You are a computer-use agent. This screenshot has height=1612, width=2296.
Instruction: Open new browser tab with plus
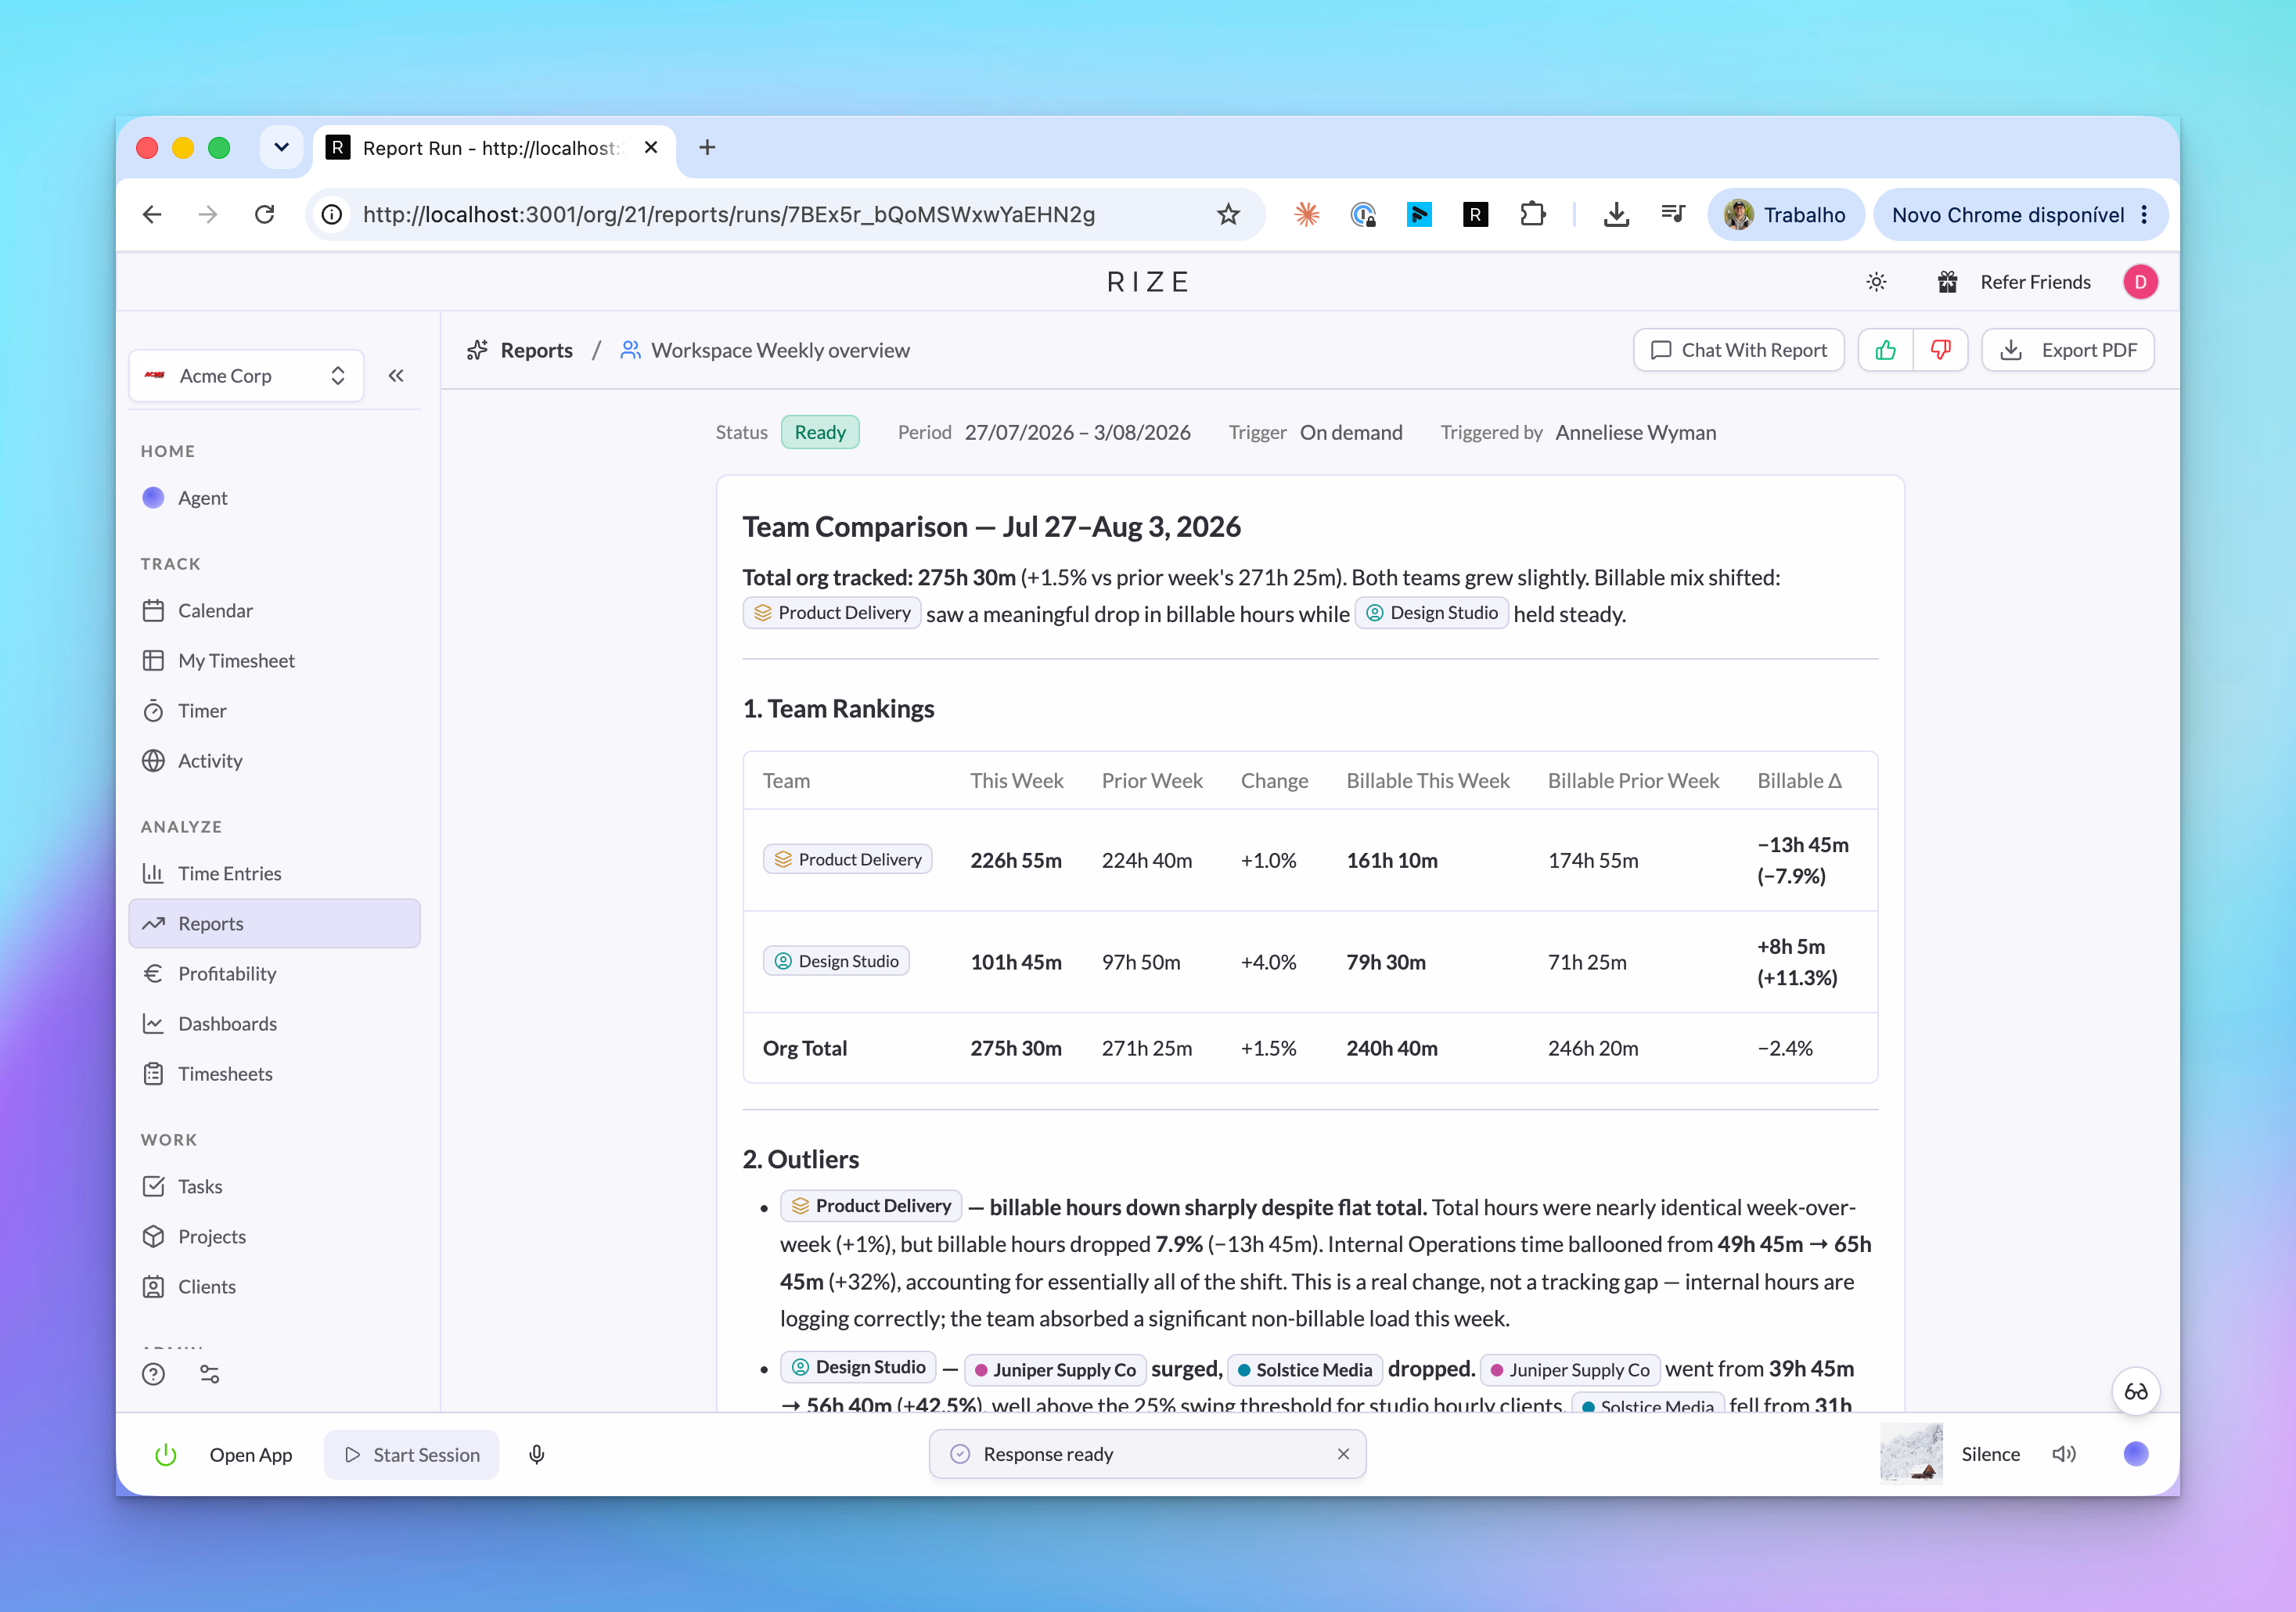click(707, 148)
